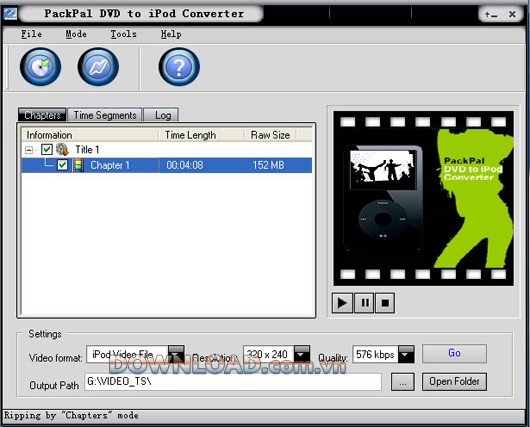Switch to the Chapters tab
Image resolution: width=530 pixels, height=427 pixels.
click(x=42, y=115)
